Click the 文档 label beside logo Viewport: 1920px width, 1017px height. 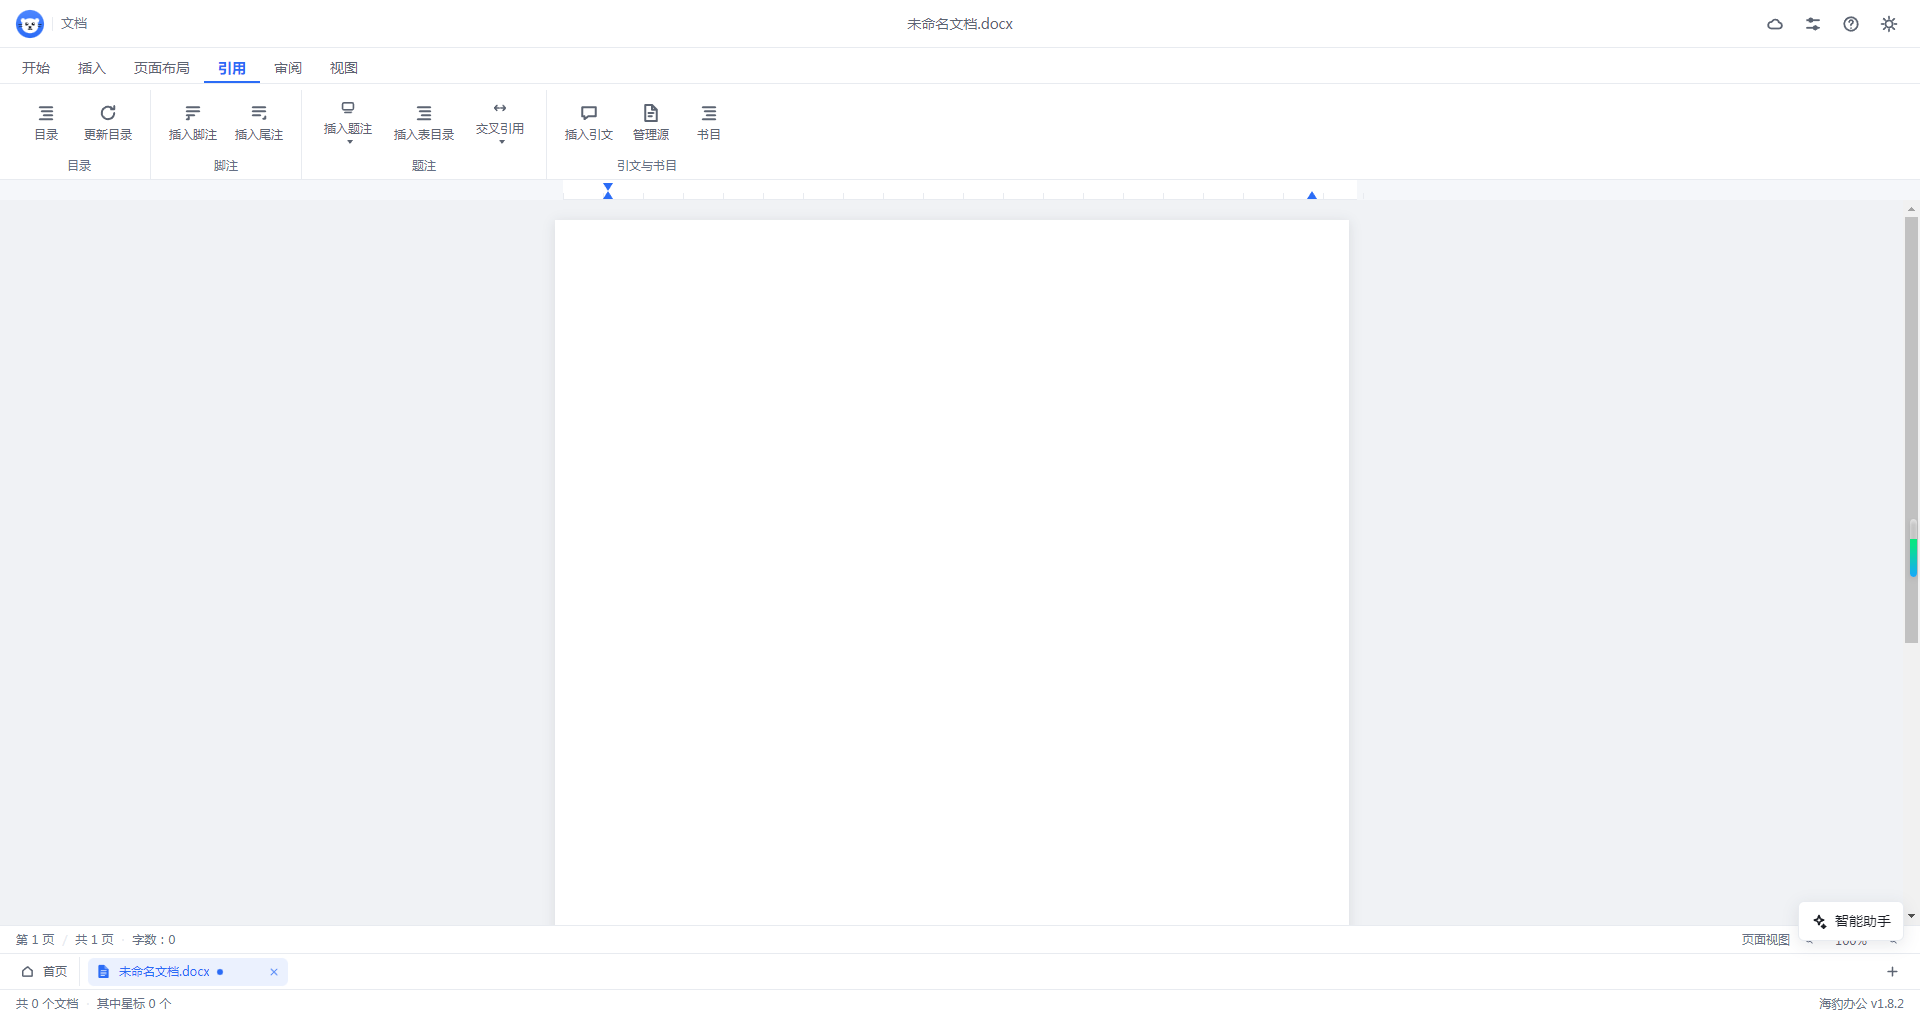(74, 23)
